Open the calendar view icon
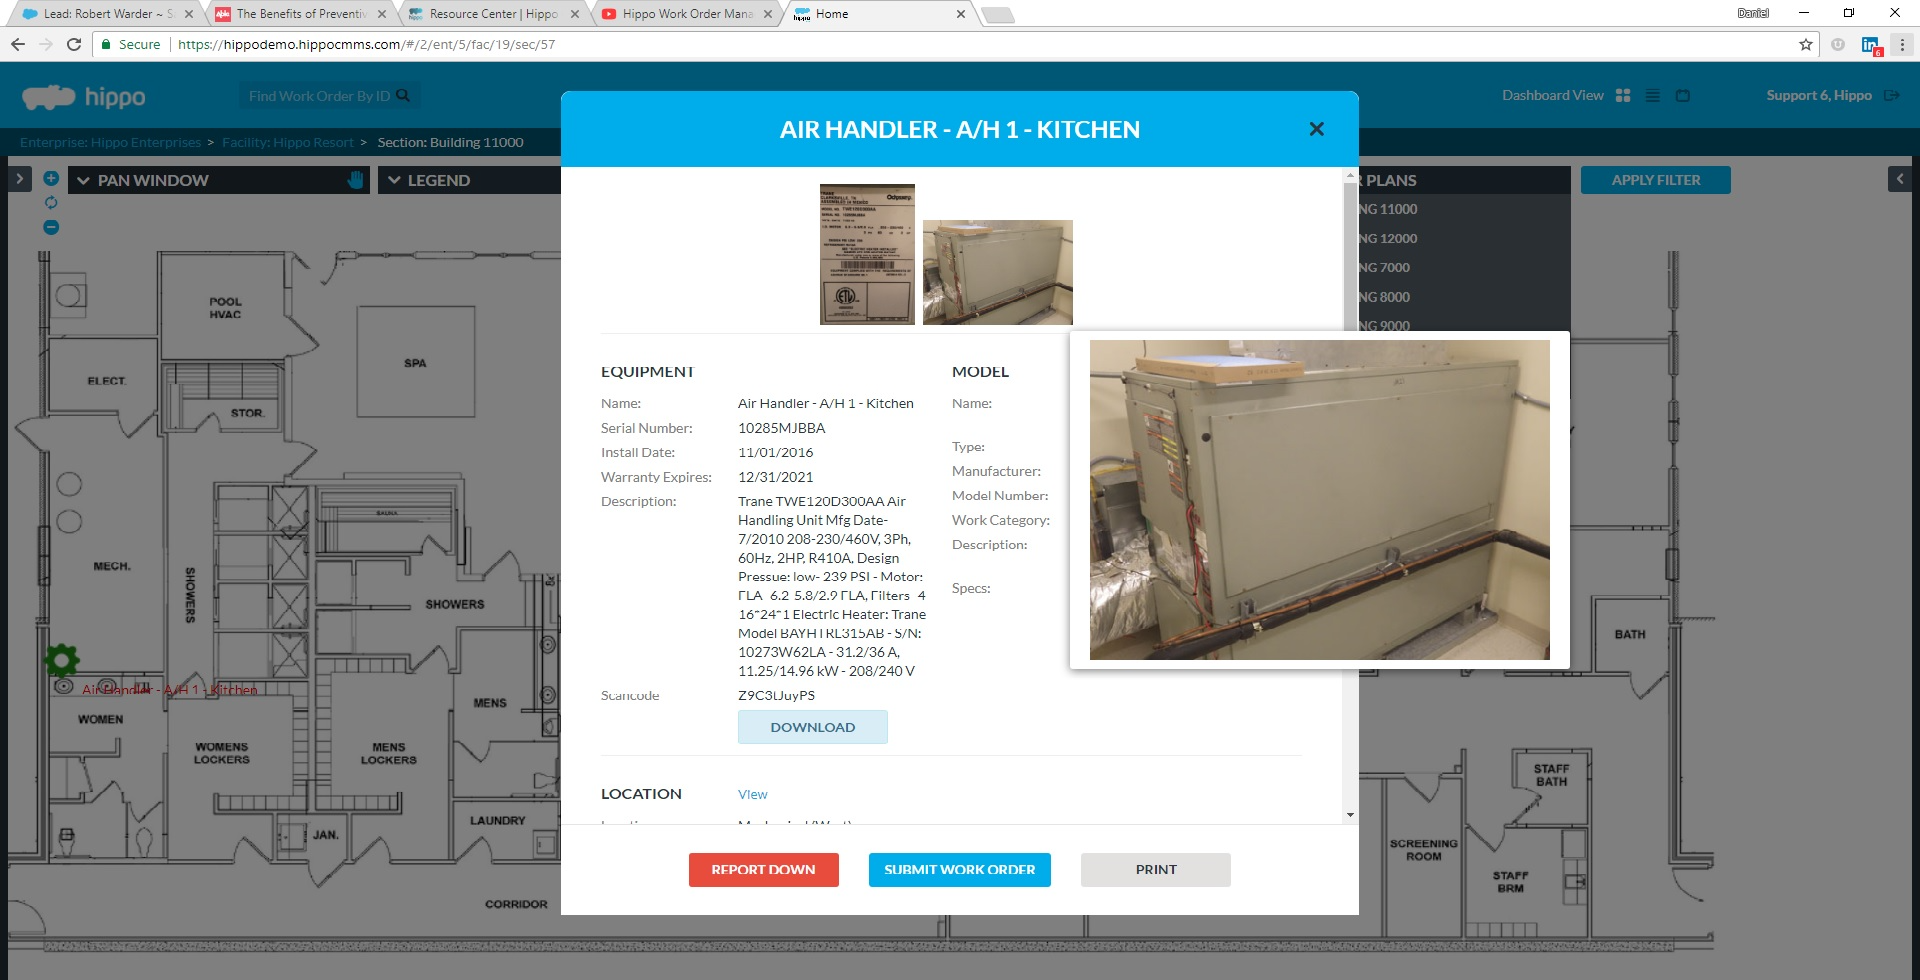1920x980 pixels. [1683, 96]
